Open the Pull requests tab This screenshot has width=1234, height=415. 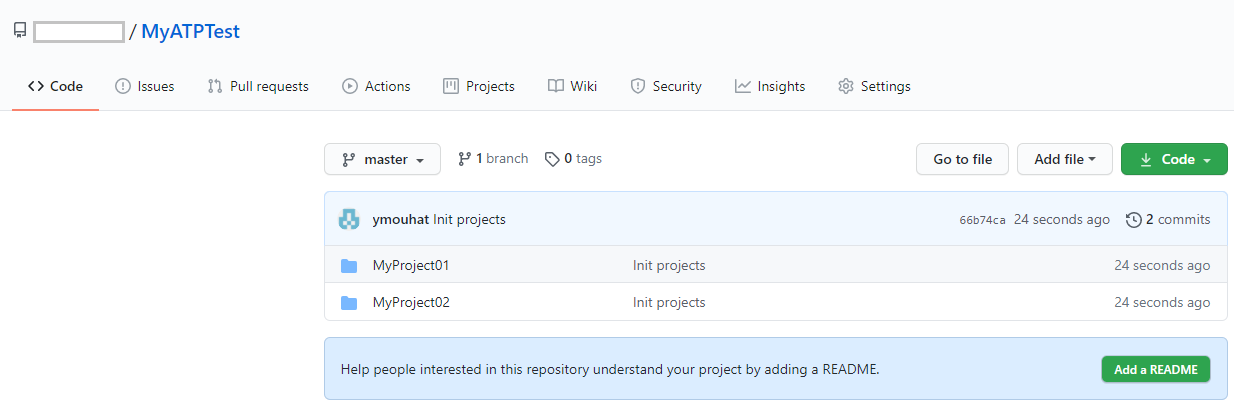pyautogui.click(x=258, y=87)
